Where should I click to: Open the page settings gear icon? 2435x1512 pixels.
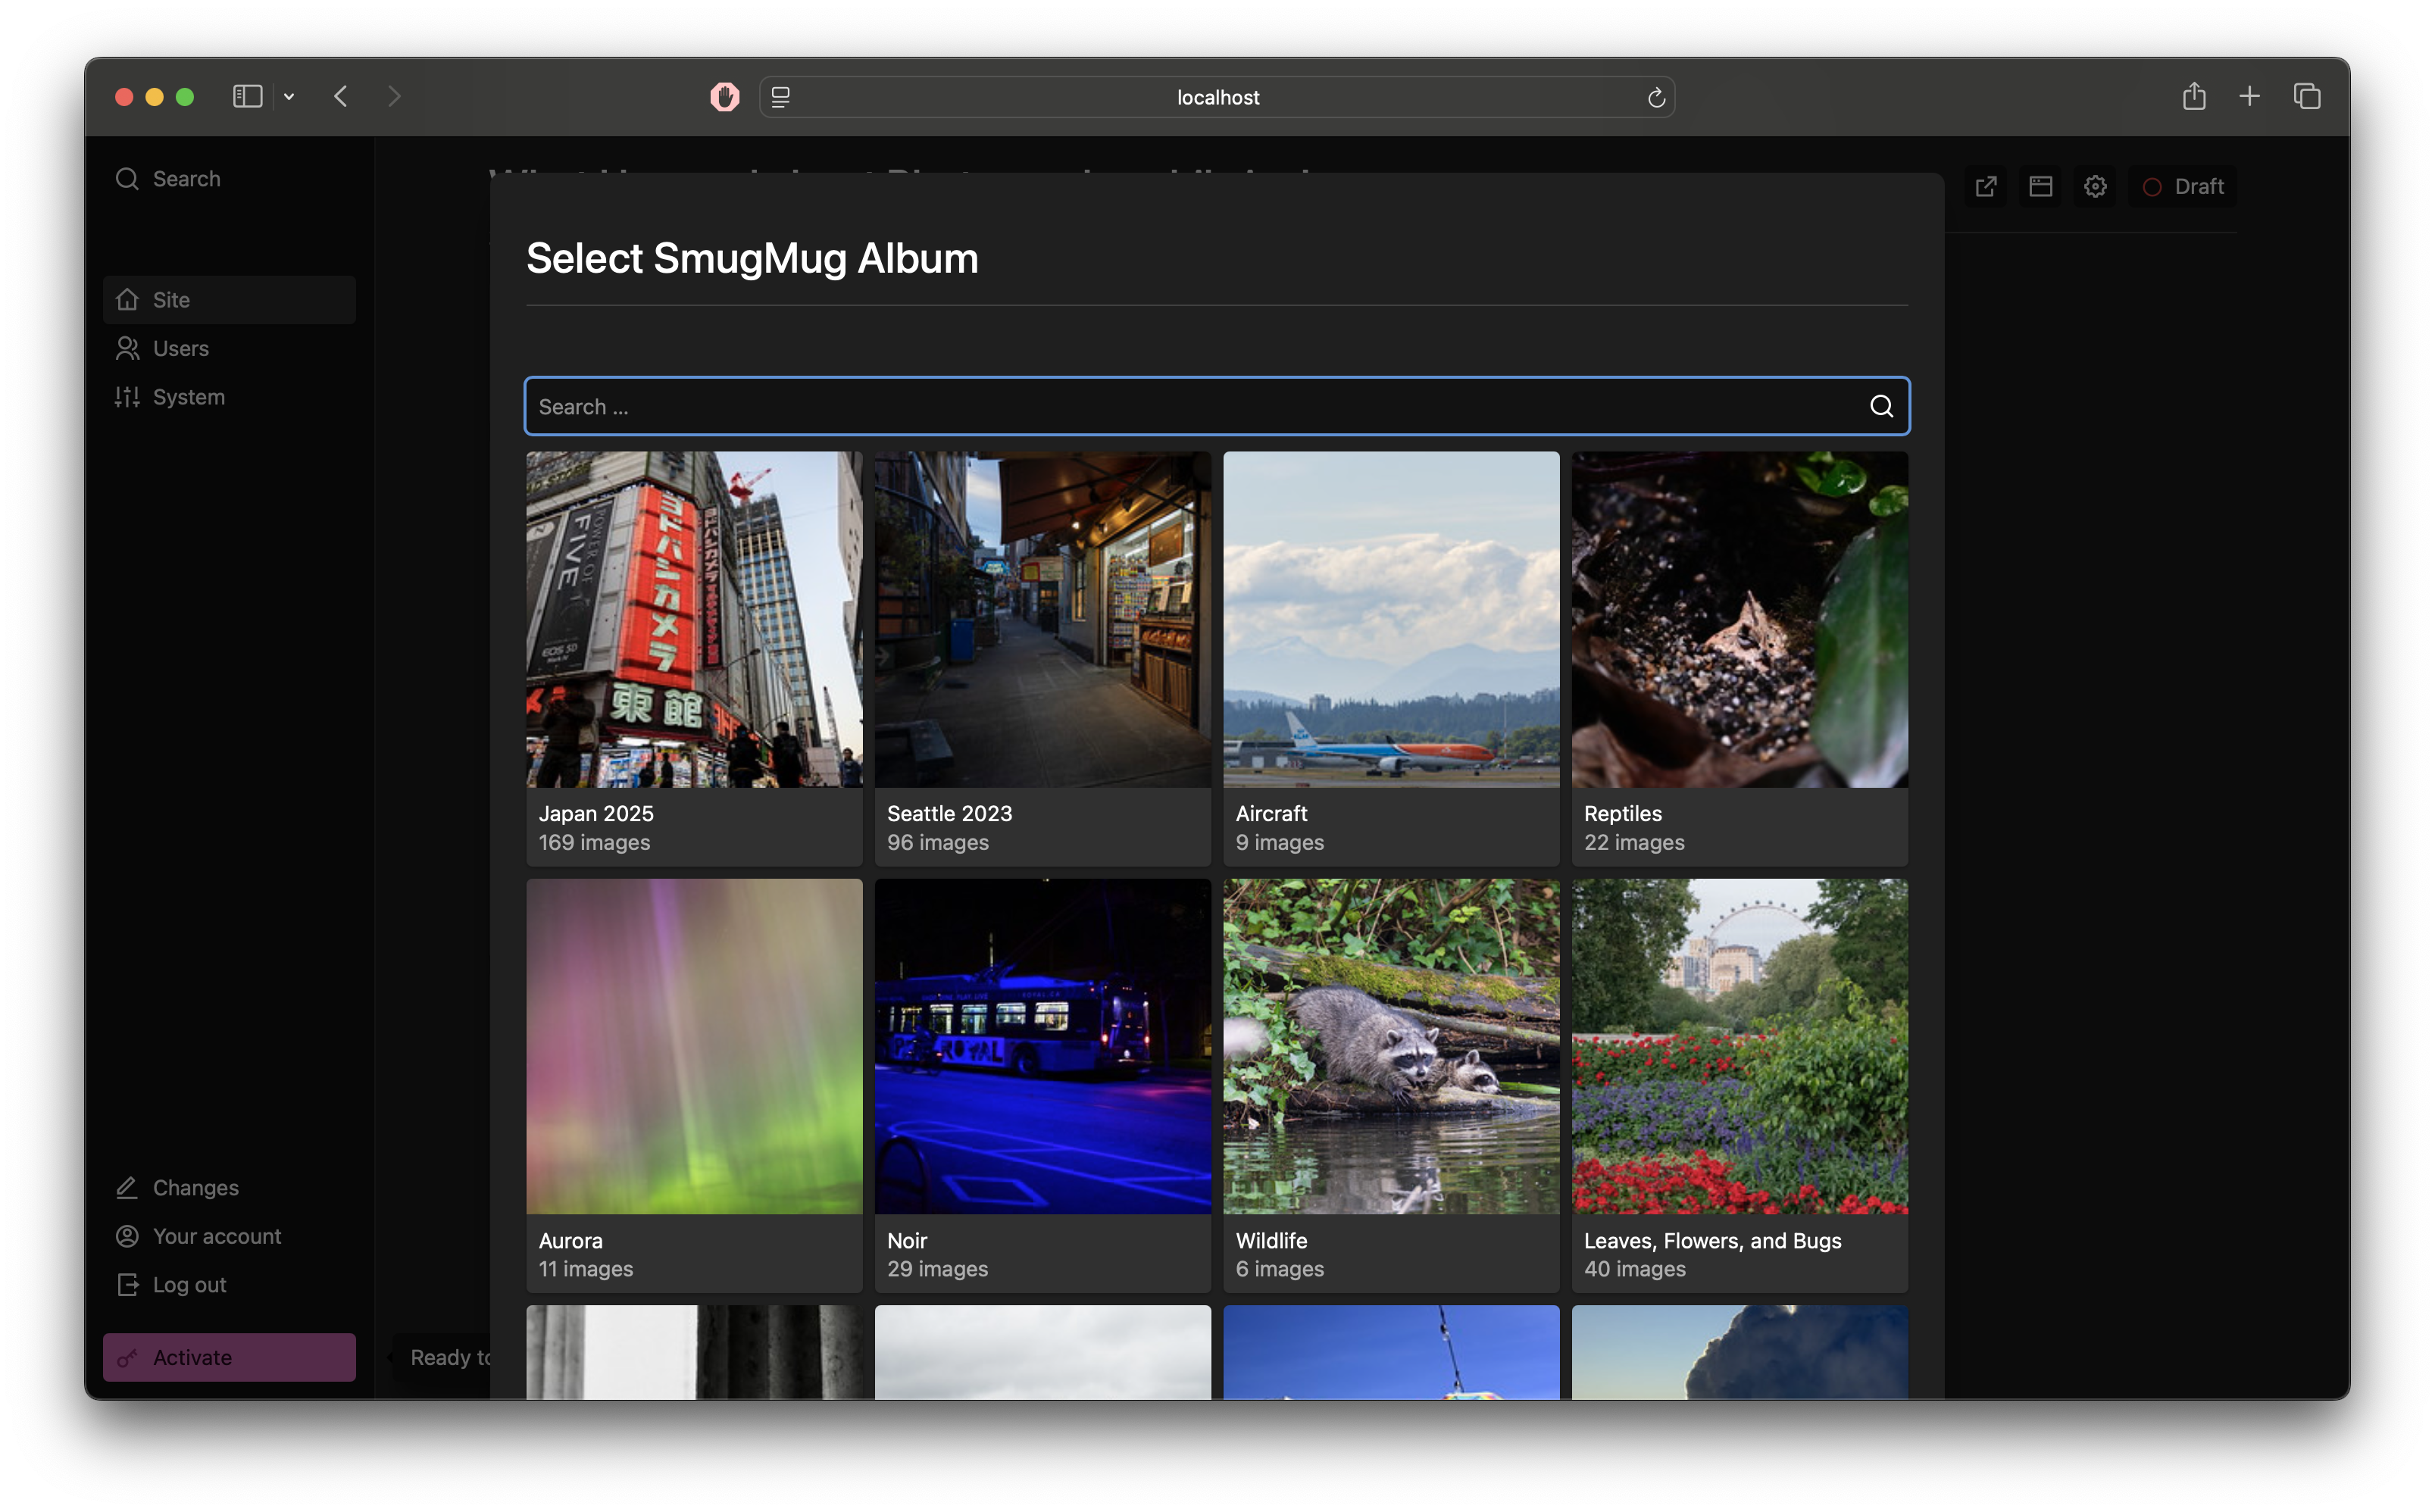click(x=2095, y=187)
